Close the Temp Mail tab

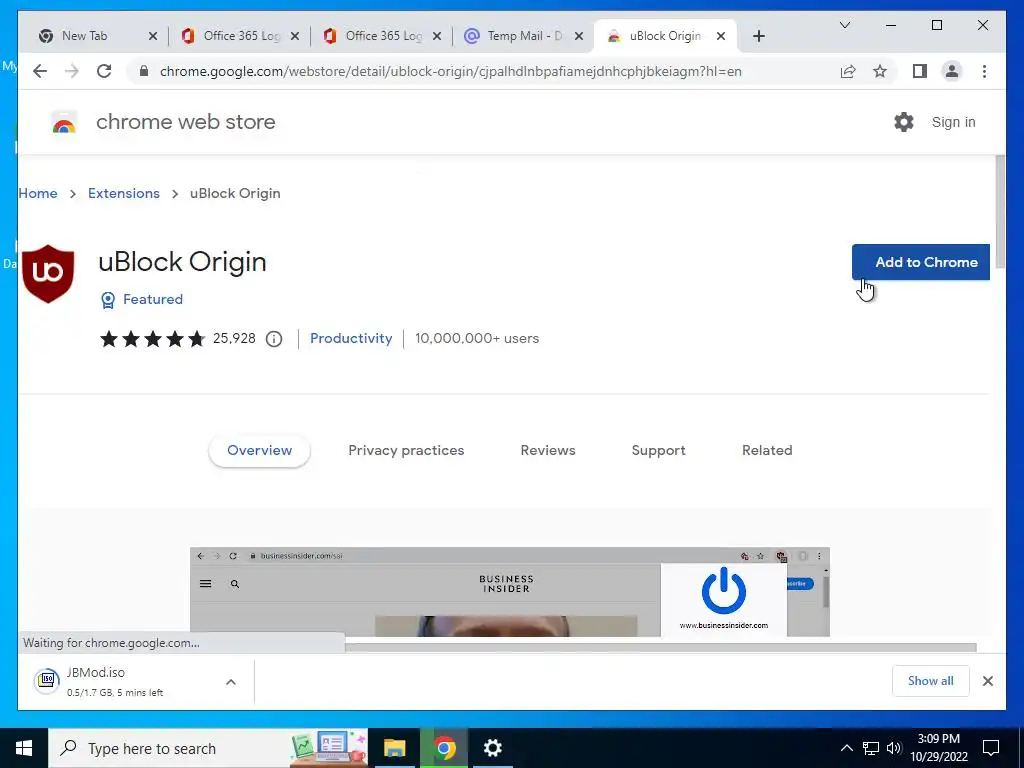click(579, 36)
